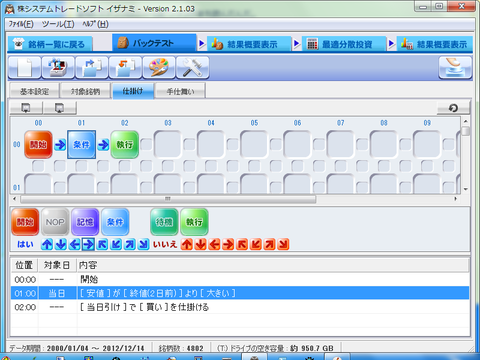Open the ツール(T) menu
The height and width of the screenshot is (360, 480).
coord(58,24)
